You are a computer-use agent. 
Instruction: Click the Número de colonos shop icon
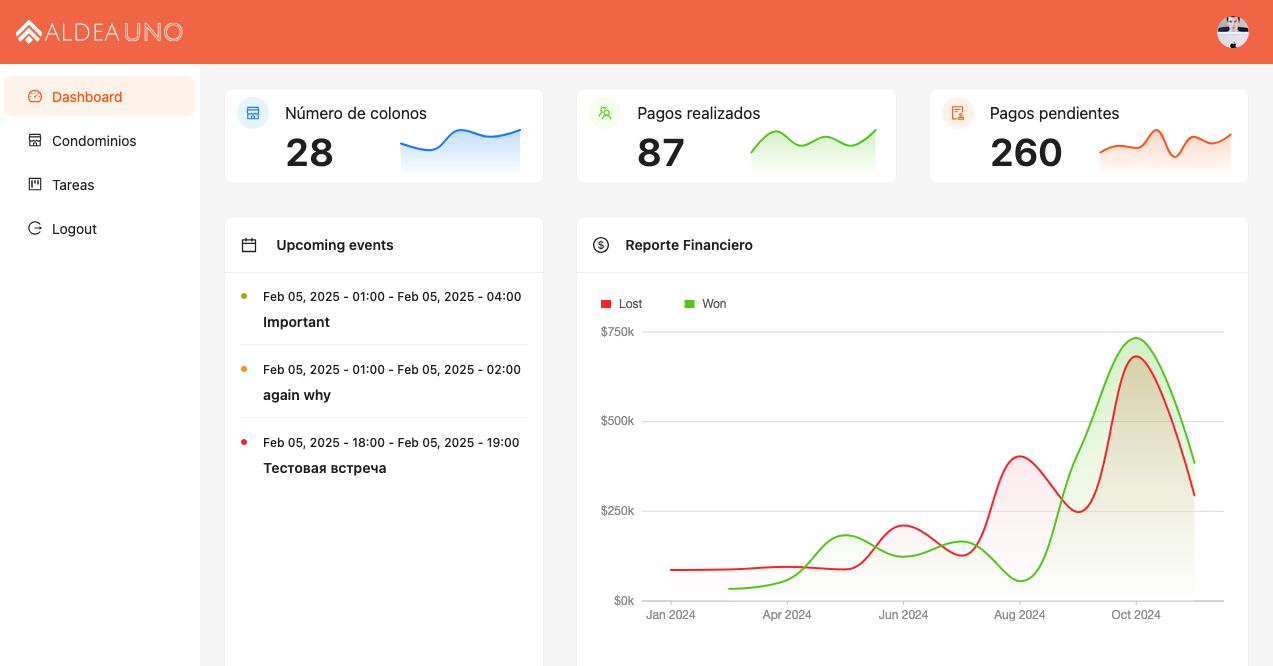253,113
